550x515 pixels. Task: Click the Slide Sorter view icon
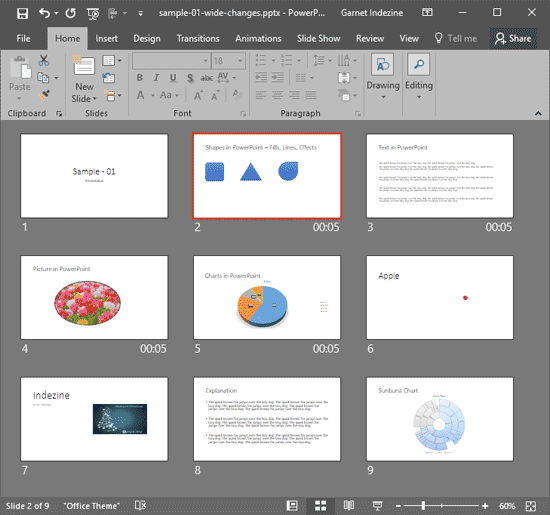point(320,506)
